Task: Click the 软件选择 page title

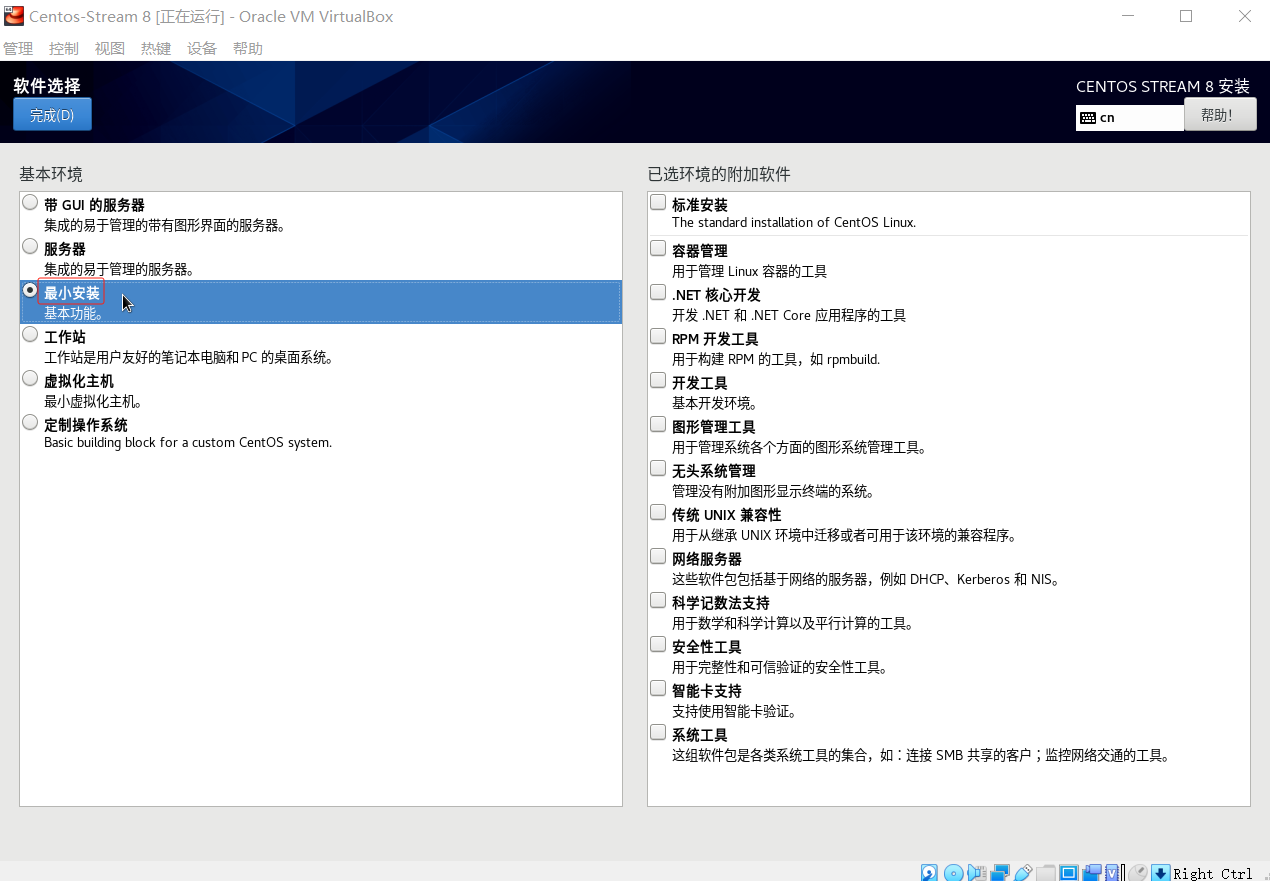Action: tap(47, 86)
